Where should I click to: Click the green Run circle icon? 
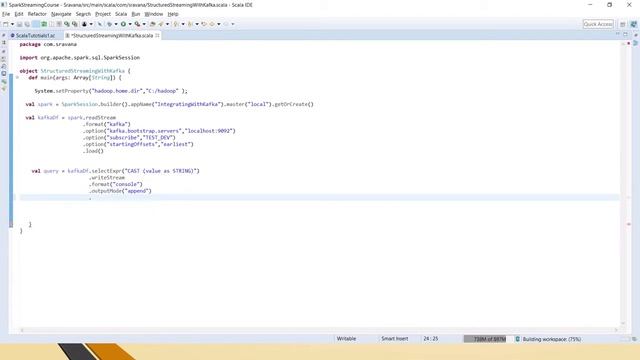point(123,24)
